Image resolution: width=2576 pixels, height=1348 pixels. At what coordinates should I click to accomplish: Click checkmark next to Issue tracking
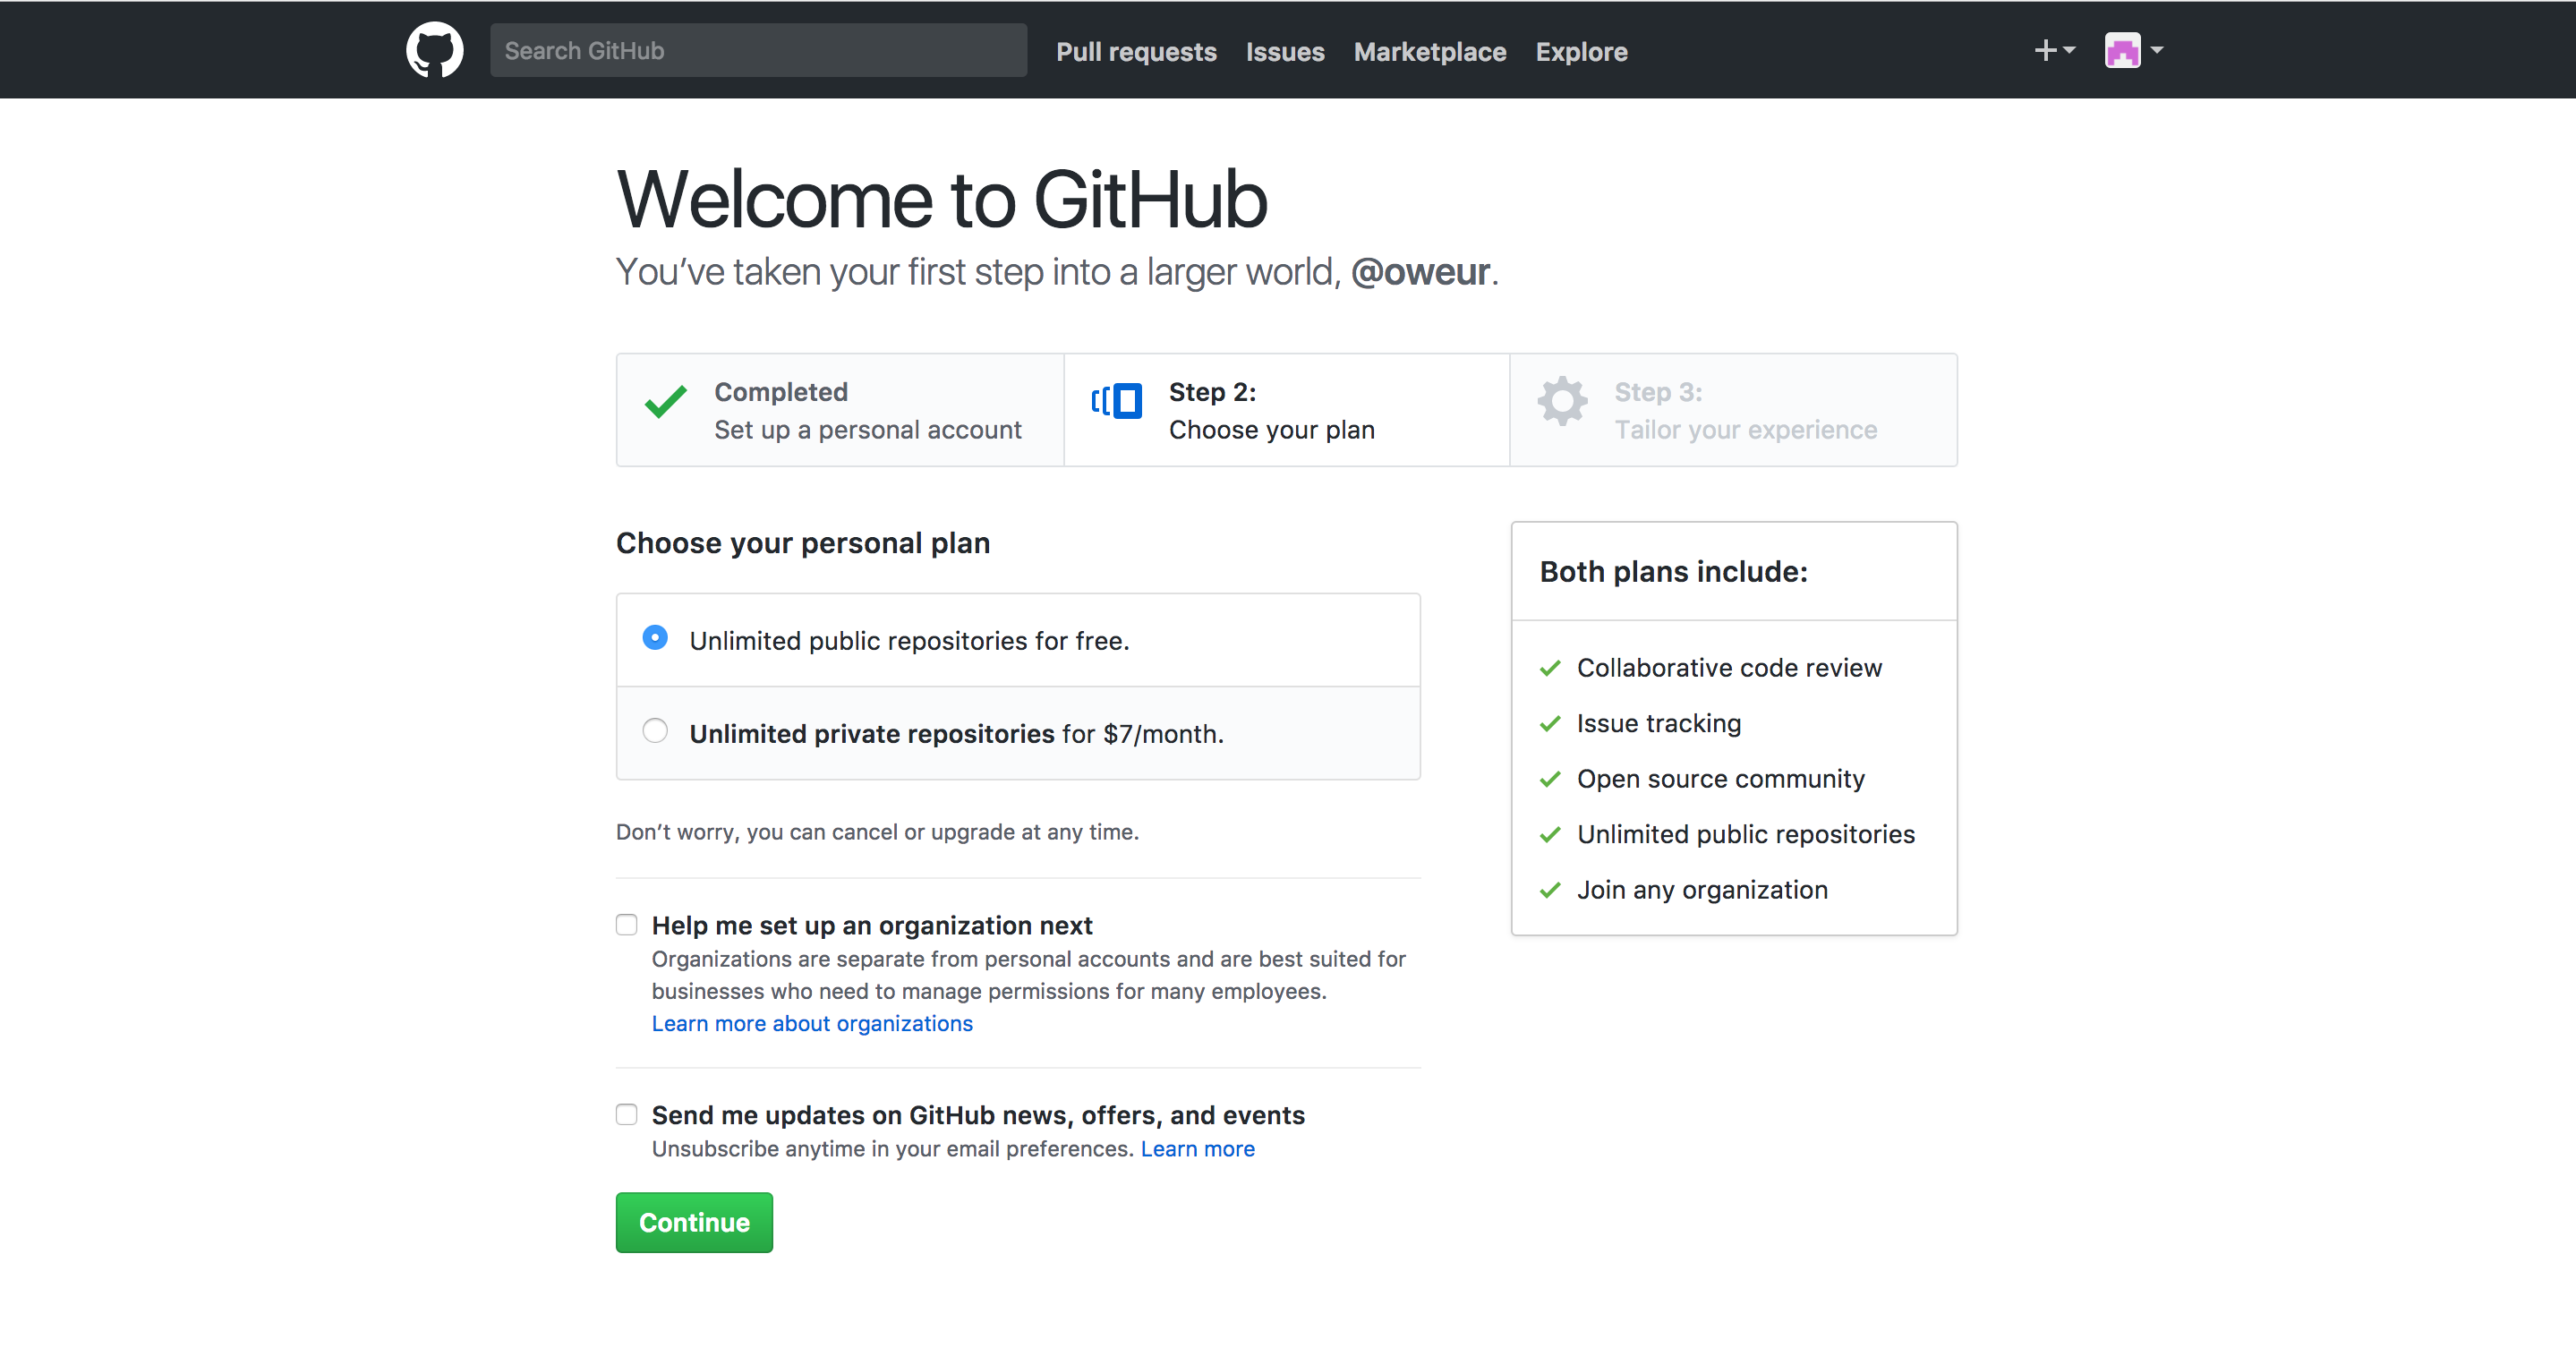[1550, 724]
